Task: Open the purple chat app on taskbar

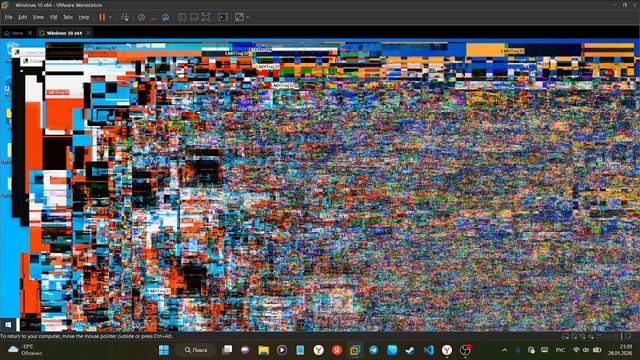Action: (x=245, y=350)
